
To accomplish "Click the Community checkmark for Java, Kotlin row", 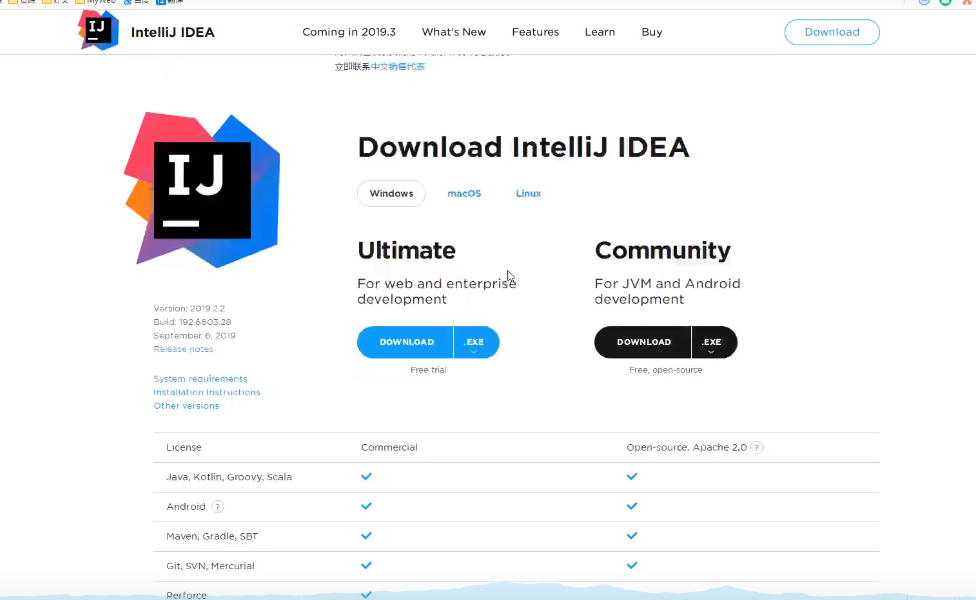I will pos(632,476).
